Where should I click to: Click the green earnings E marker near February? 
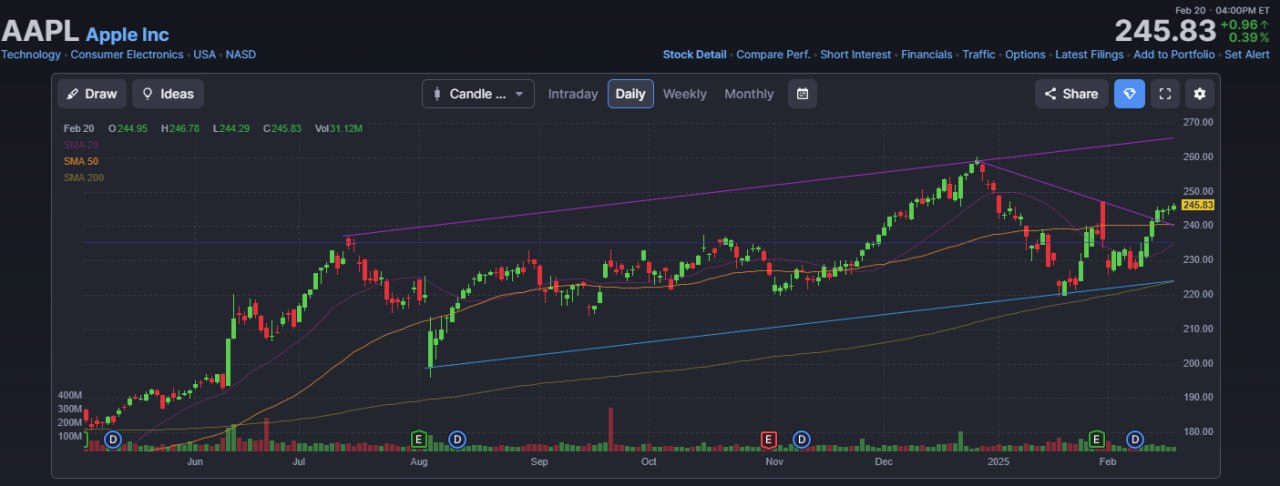pyautogui.click(x=1096, y=439)
